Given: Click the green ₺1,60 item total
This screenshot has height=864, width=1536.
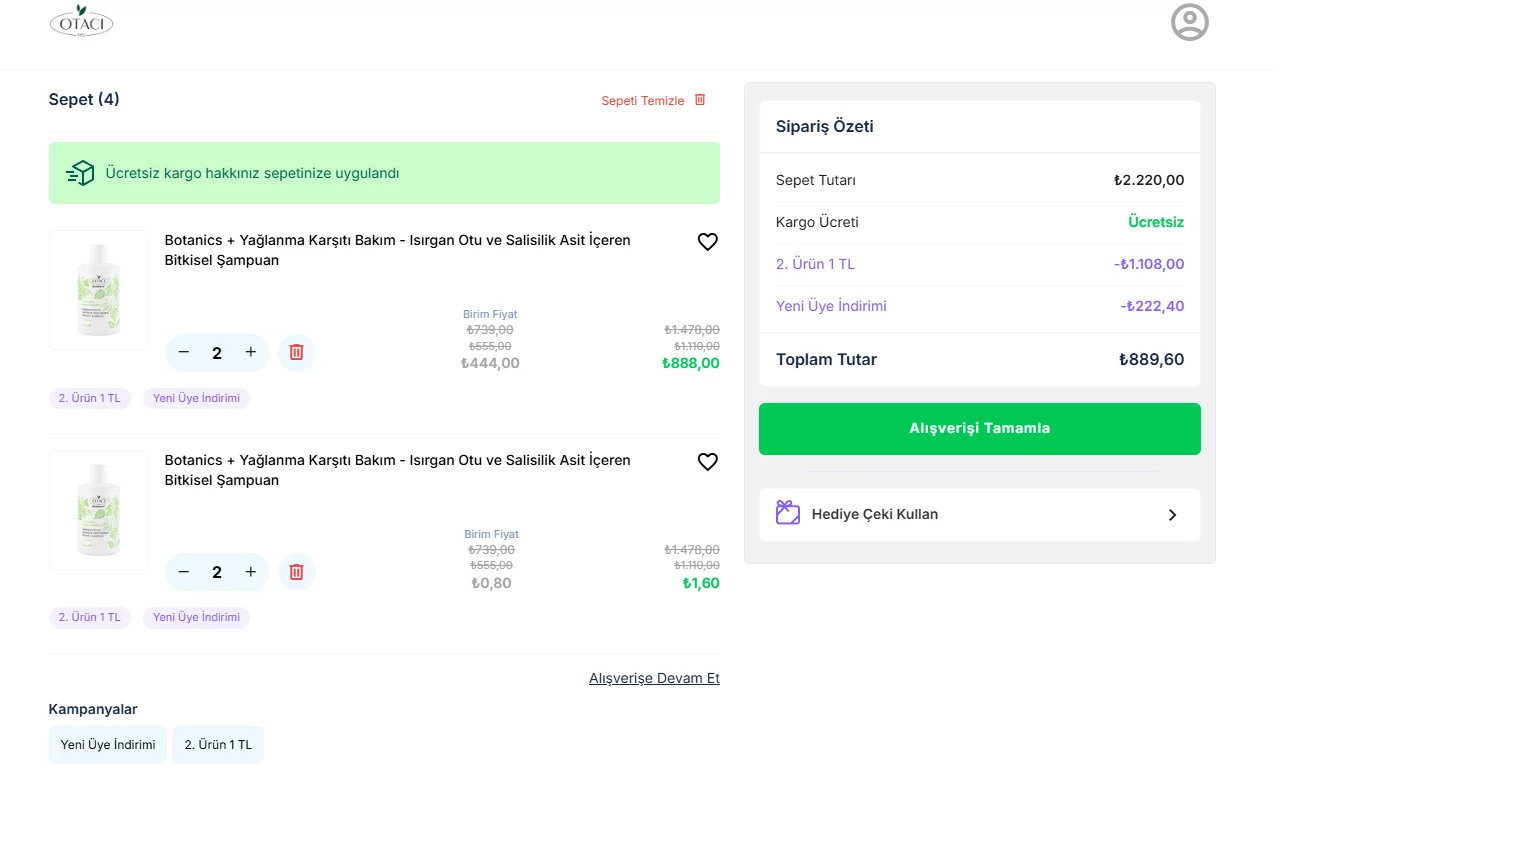Looking at the screenshot, I should (701, 583).
